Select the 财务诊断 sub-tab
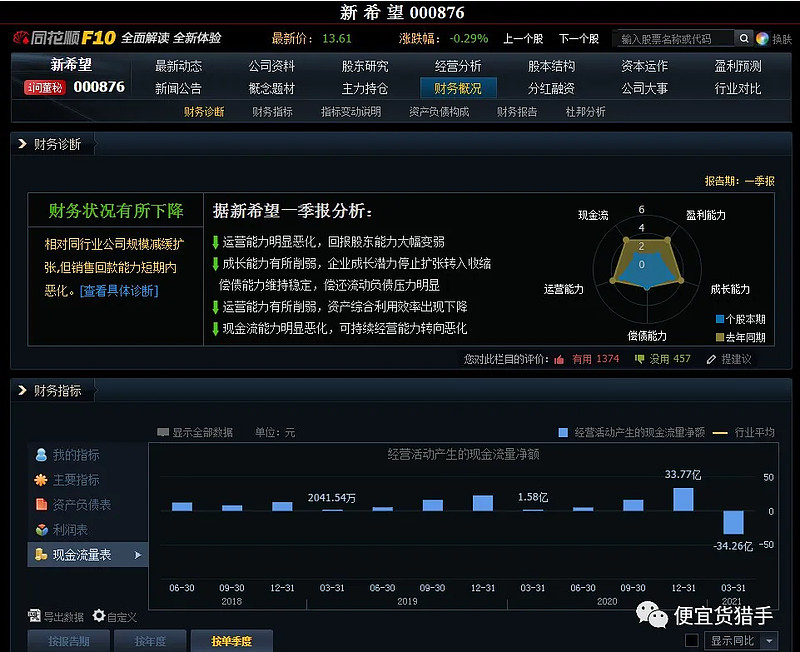 [204, 112]
